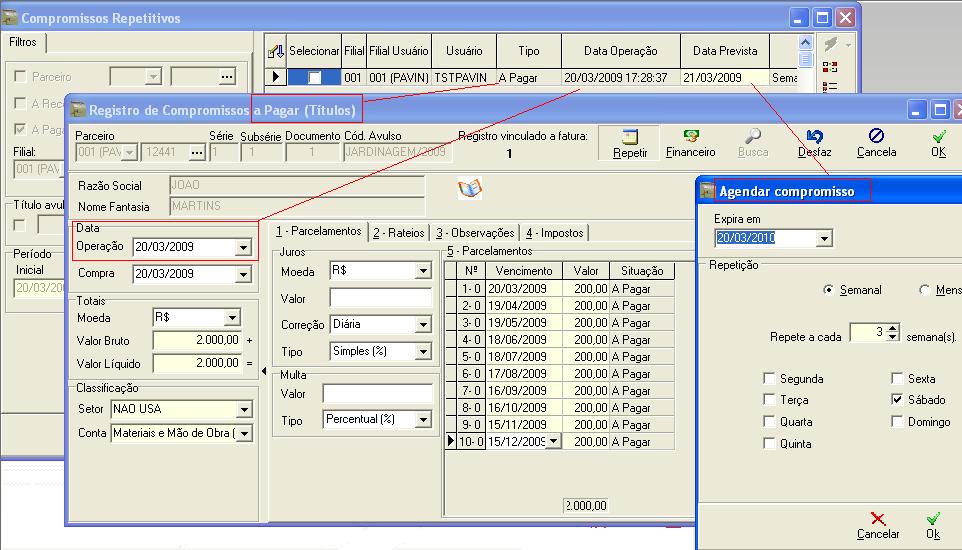962x550 pixels.
Task: Click the lightning bolt icon at the grid's right
Action: 829,44
